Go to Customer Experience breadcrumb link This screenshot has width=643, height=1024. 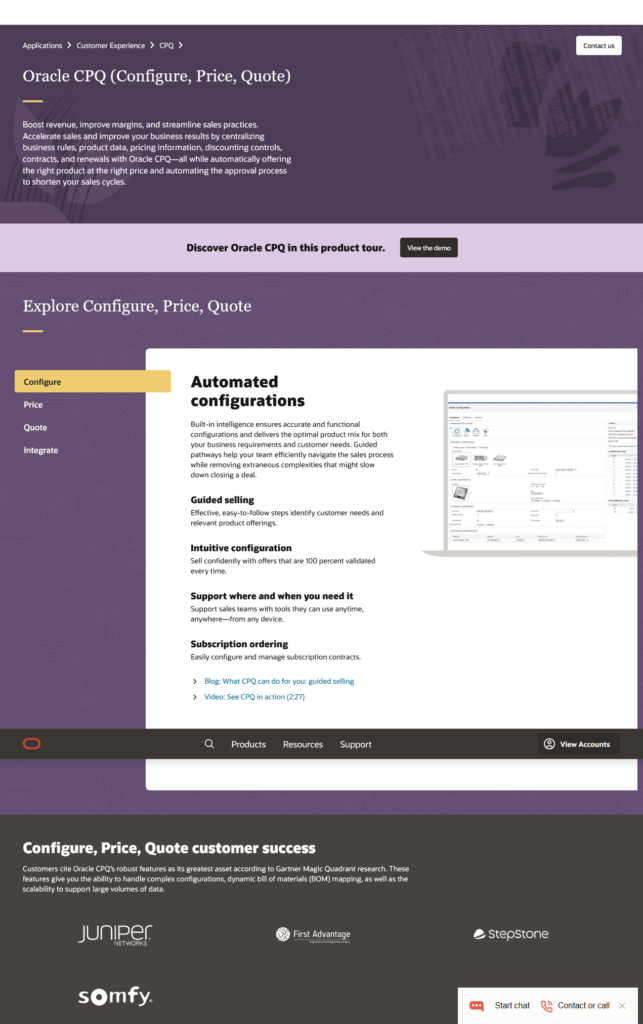(x=110, y=46)
